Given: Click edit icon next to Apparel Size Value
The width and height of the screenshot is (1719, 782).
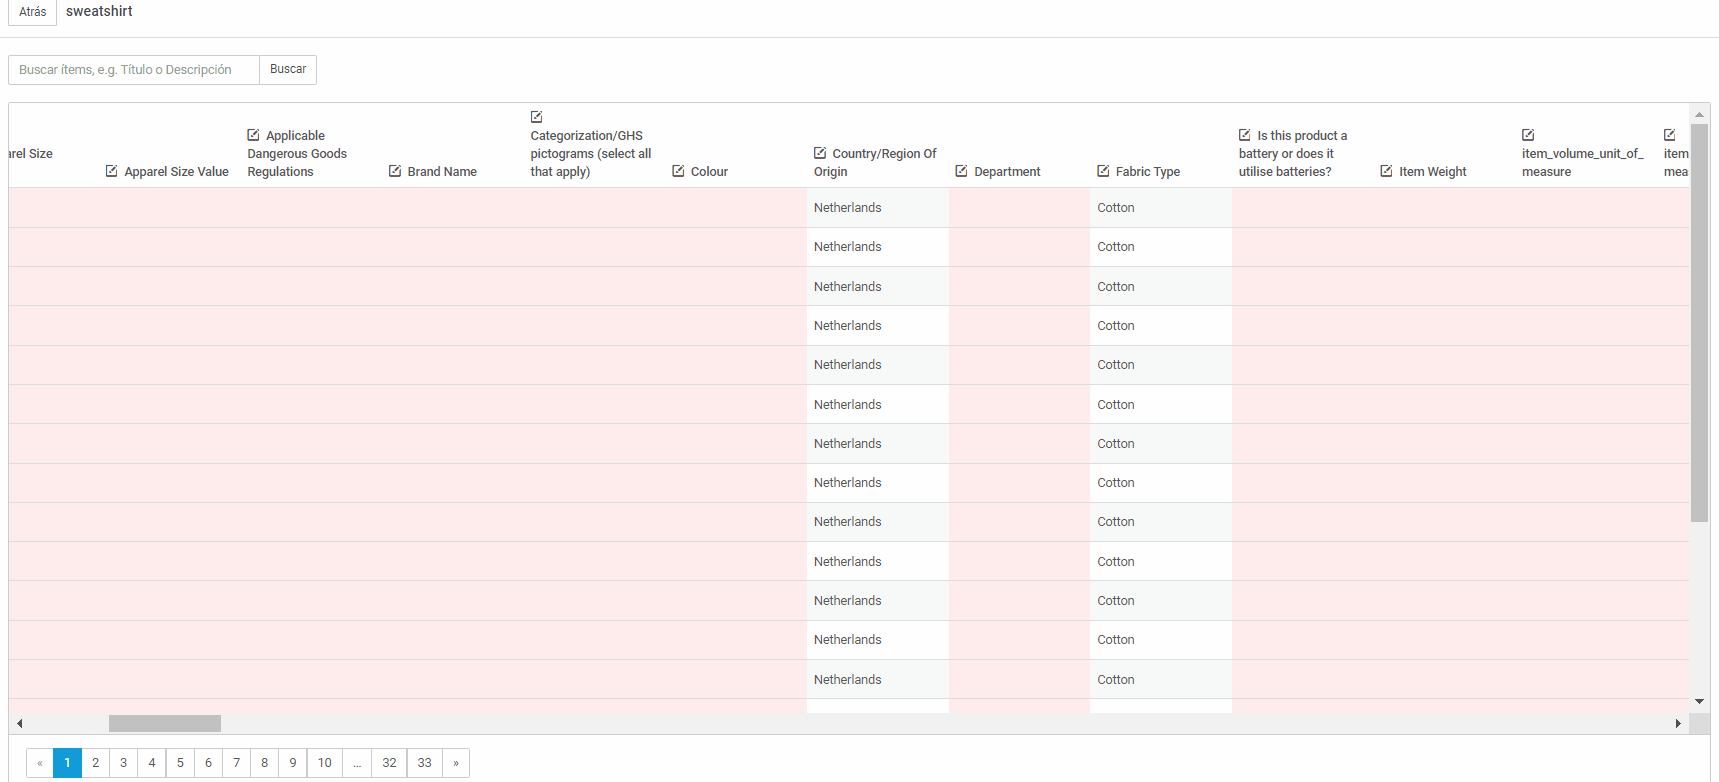Looking at the screenshot, I should [x=111, y=171].
